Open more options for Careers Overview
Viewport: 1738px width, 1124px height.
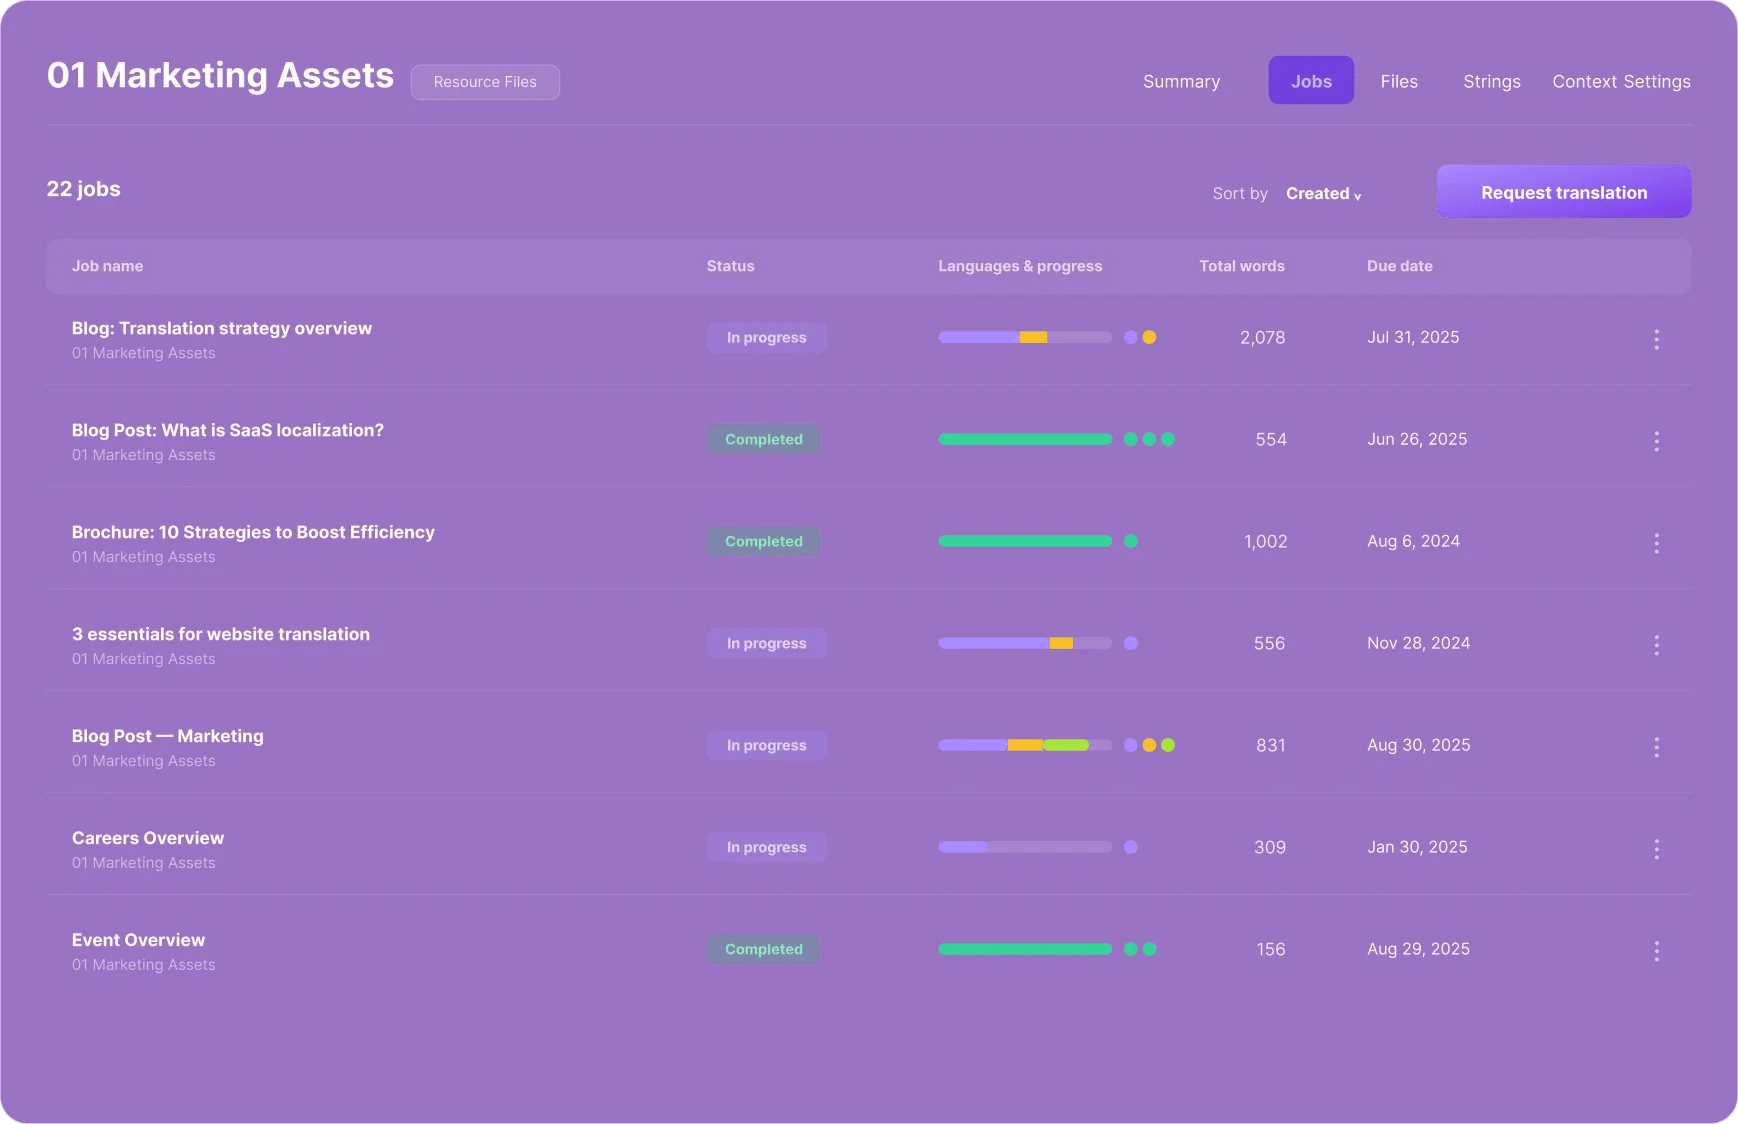click(x=1656, y=849)
